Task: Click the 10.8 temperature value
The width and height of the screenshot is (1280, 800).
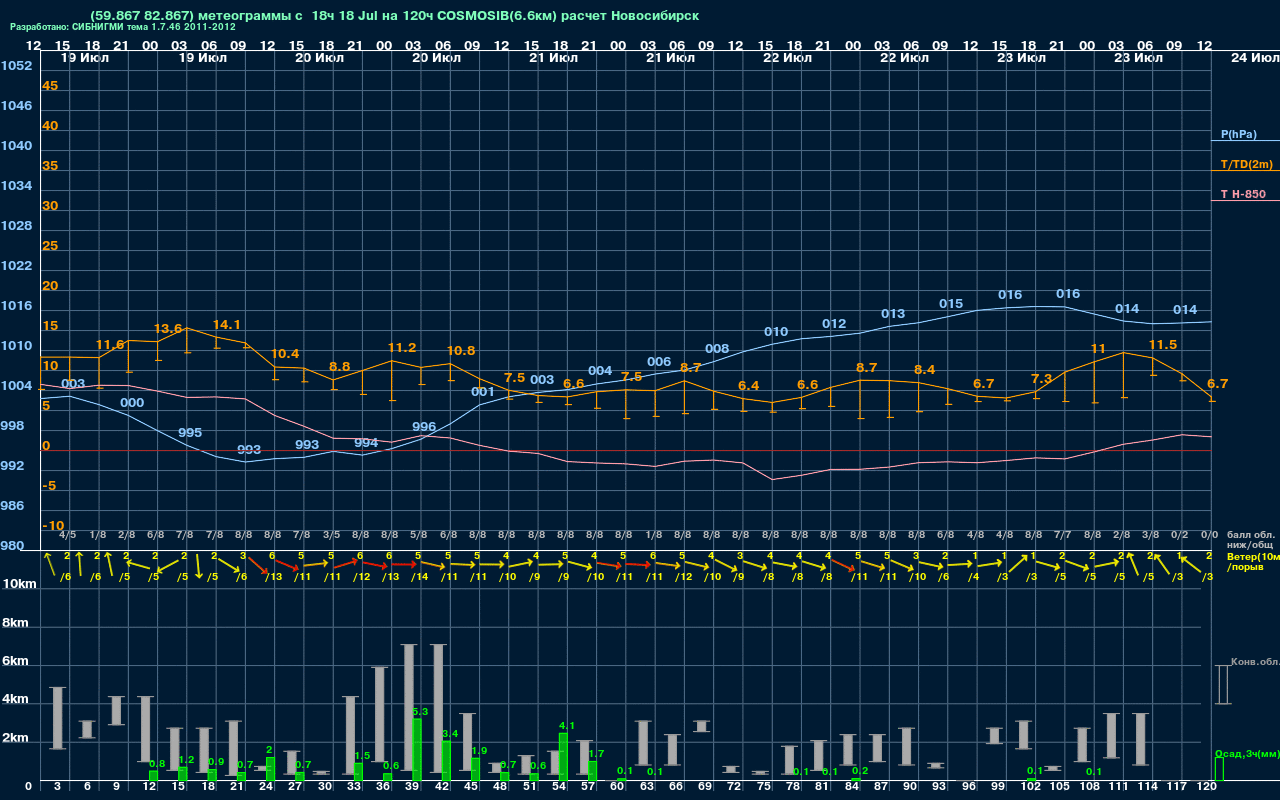Action: [461, 351]
